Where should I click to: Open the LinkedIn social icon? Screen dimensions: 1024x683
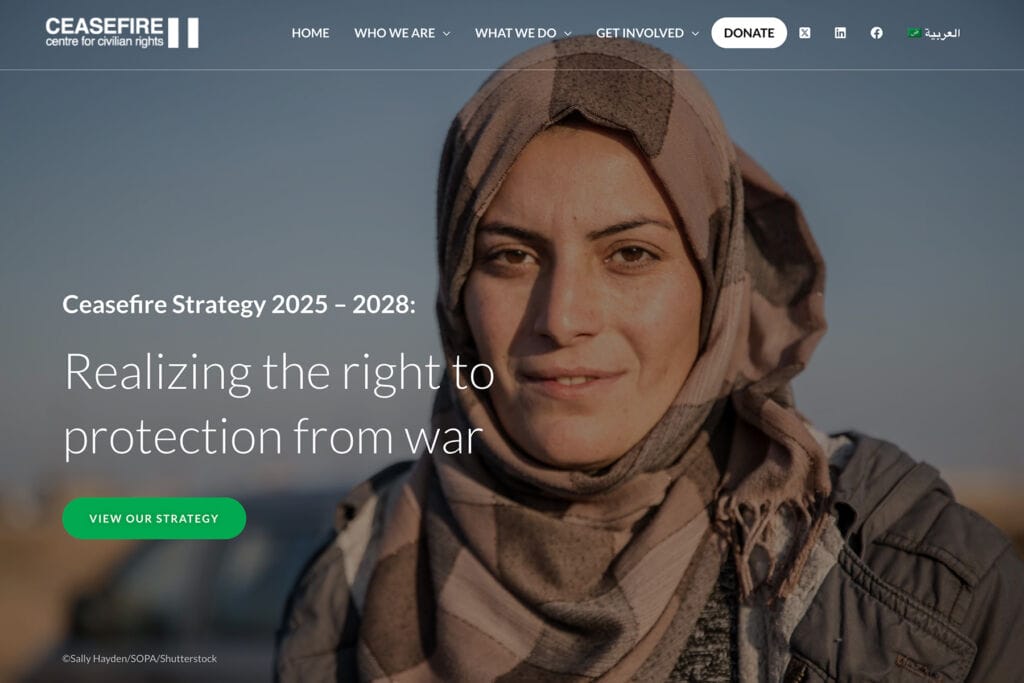point(840,33)
